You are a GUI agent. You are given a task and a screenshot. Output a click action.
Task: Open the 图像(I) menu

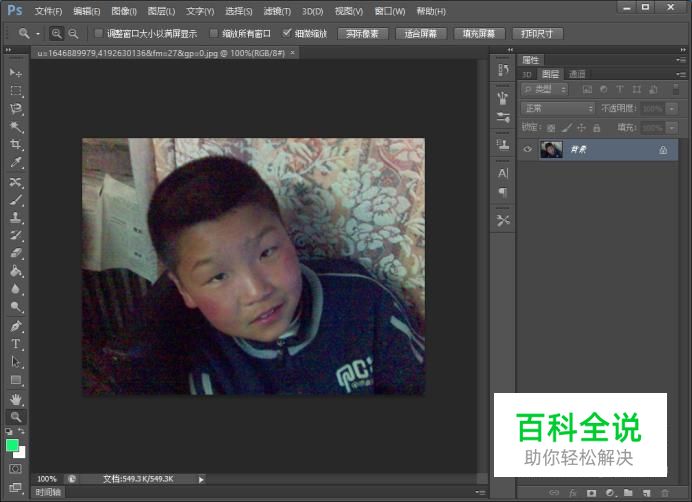pyautogui.click(x=124, y=11)
